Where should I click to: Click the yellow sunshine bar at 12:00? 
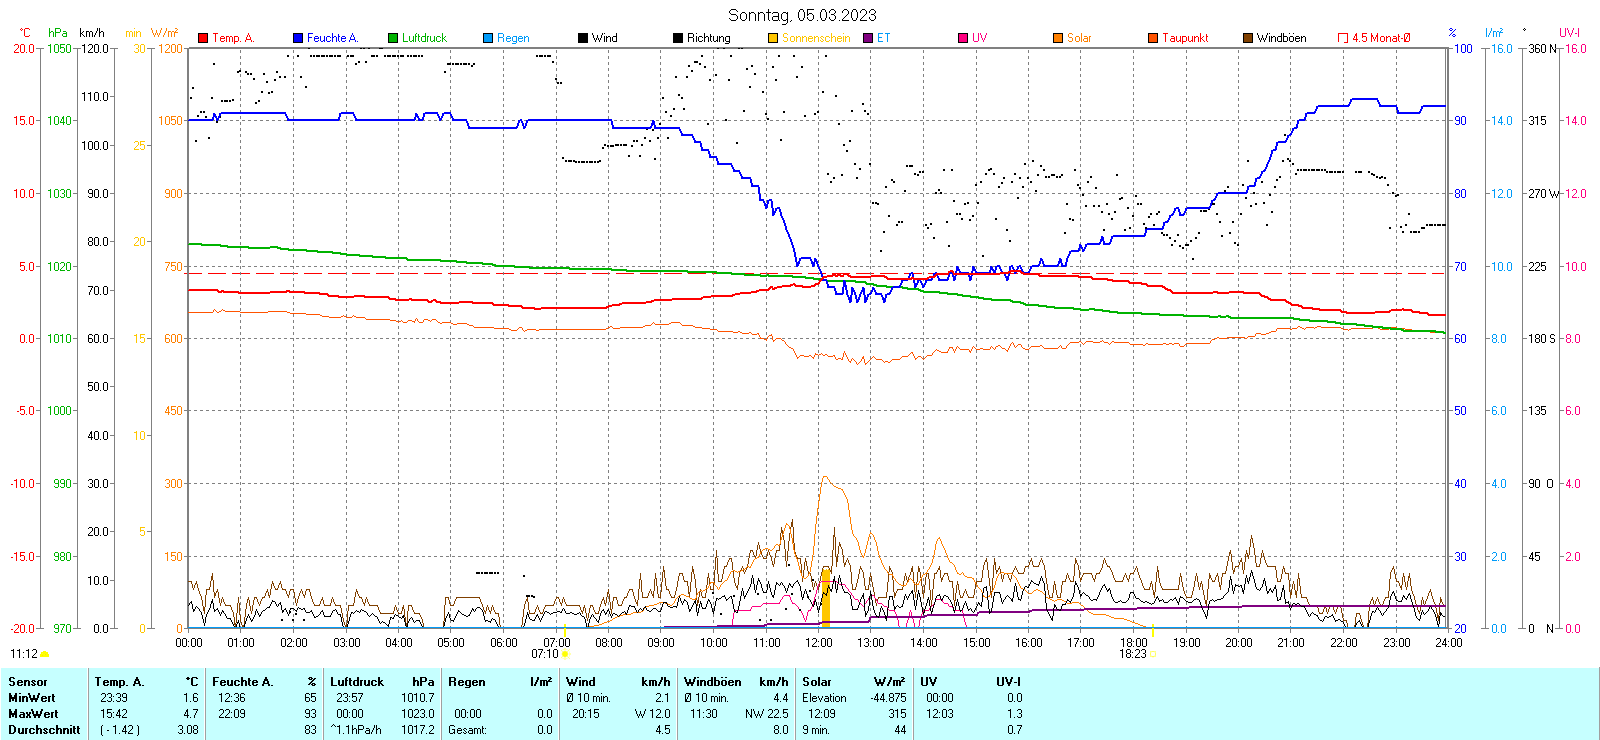point(825,598)
